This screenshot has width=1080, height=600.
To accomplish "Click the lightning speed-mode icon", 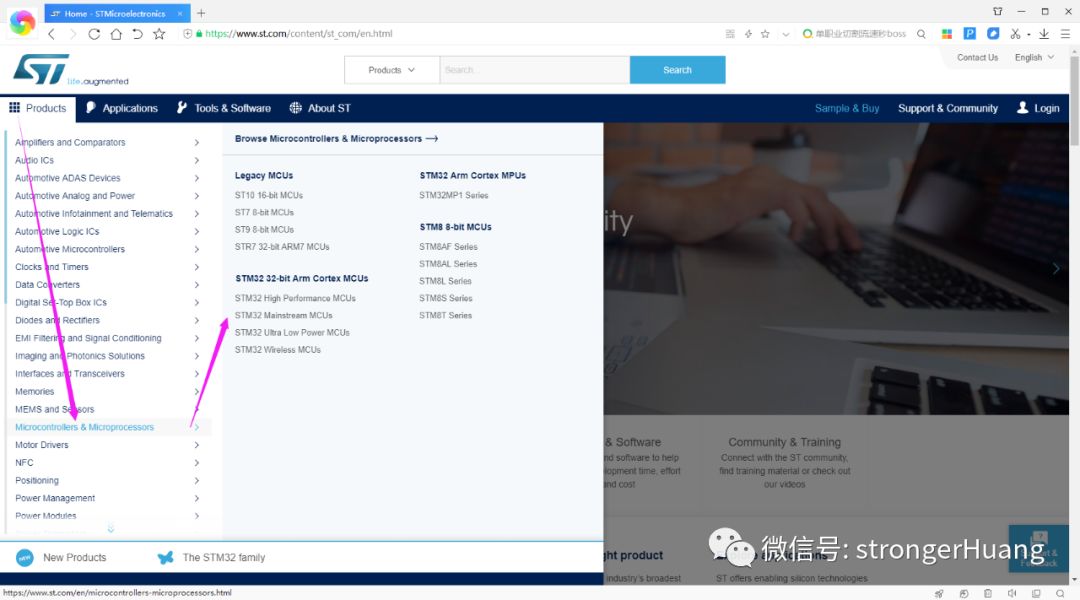I will click(748, 34).
